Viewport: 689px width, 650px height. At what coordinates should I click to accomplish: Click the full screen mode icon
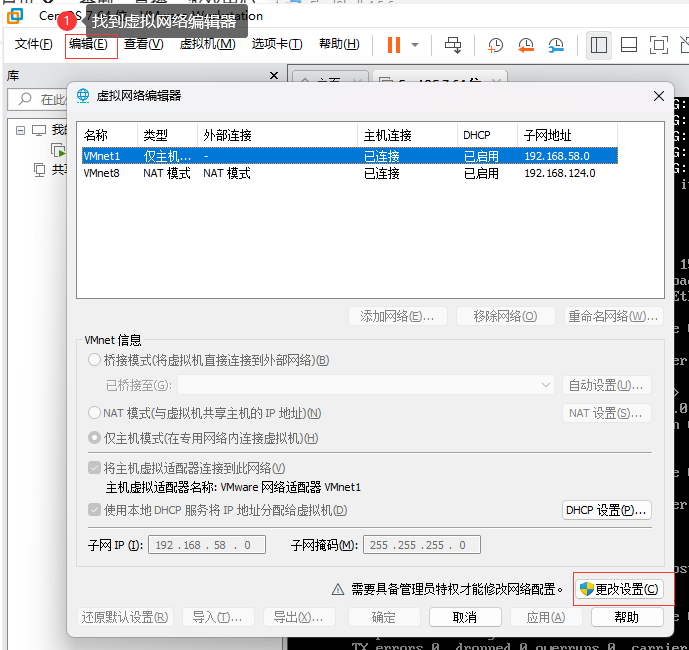pos(659,45)
